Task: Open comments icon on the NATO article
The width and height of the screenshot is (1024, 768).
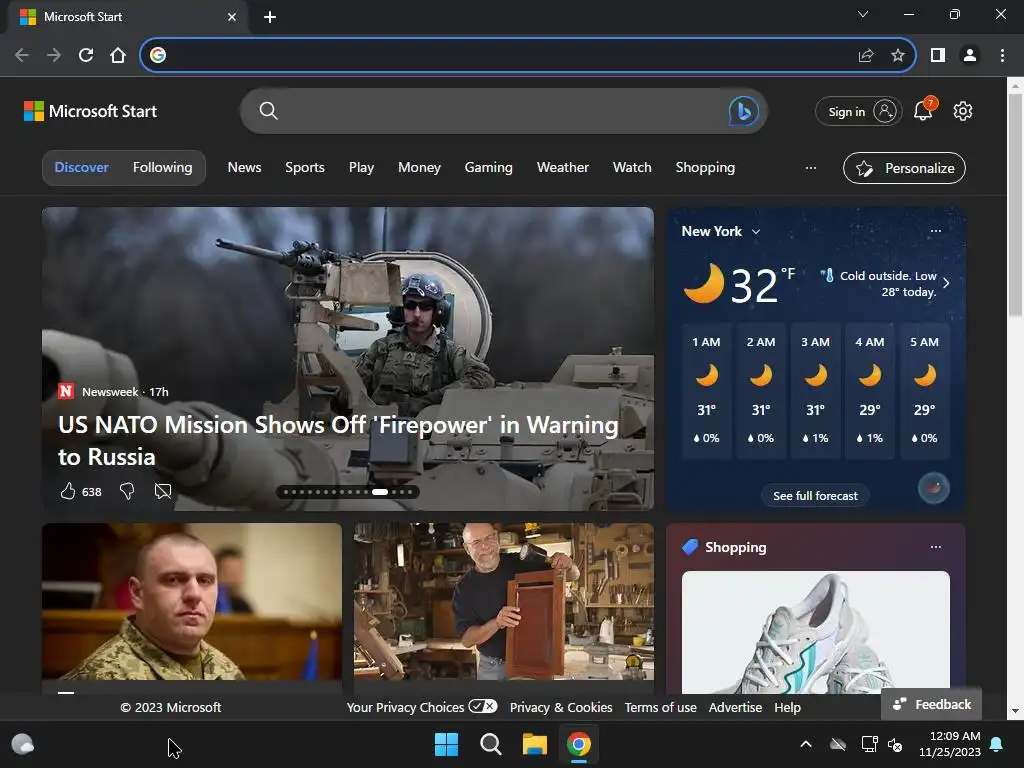Action: (x=163, y=491)
